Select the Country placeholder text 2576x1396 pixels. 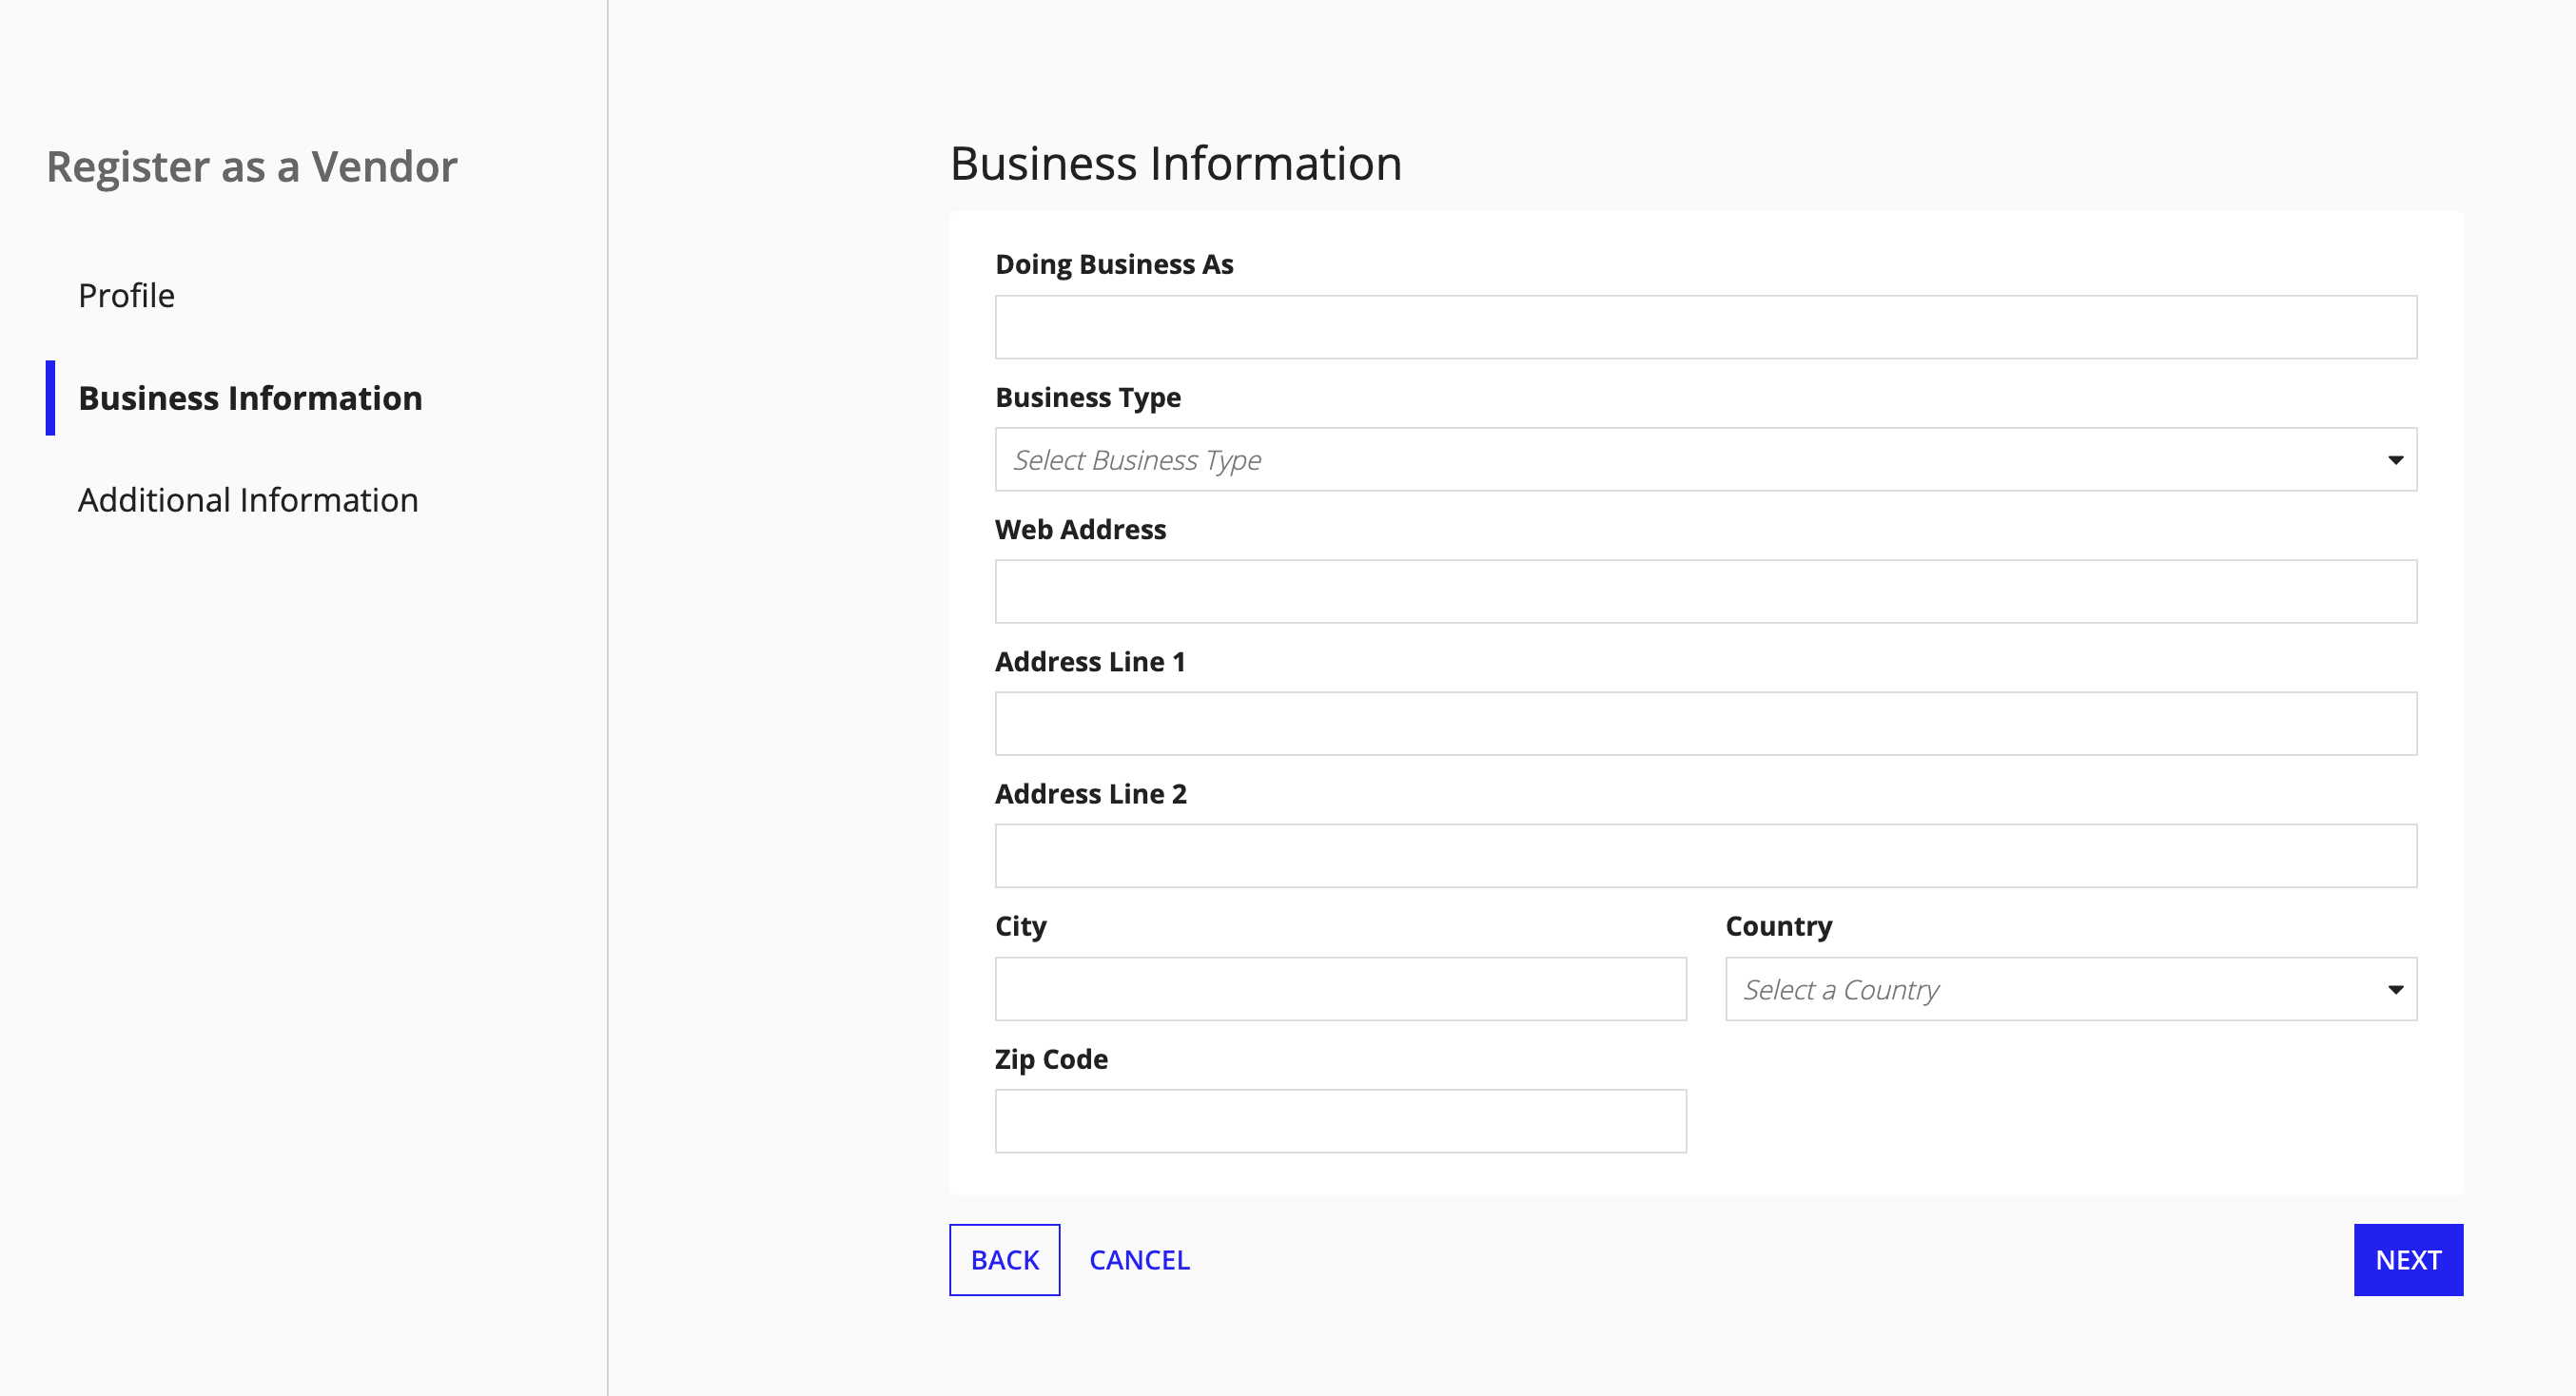1841,989
